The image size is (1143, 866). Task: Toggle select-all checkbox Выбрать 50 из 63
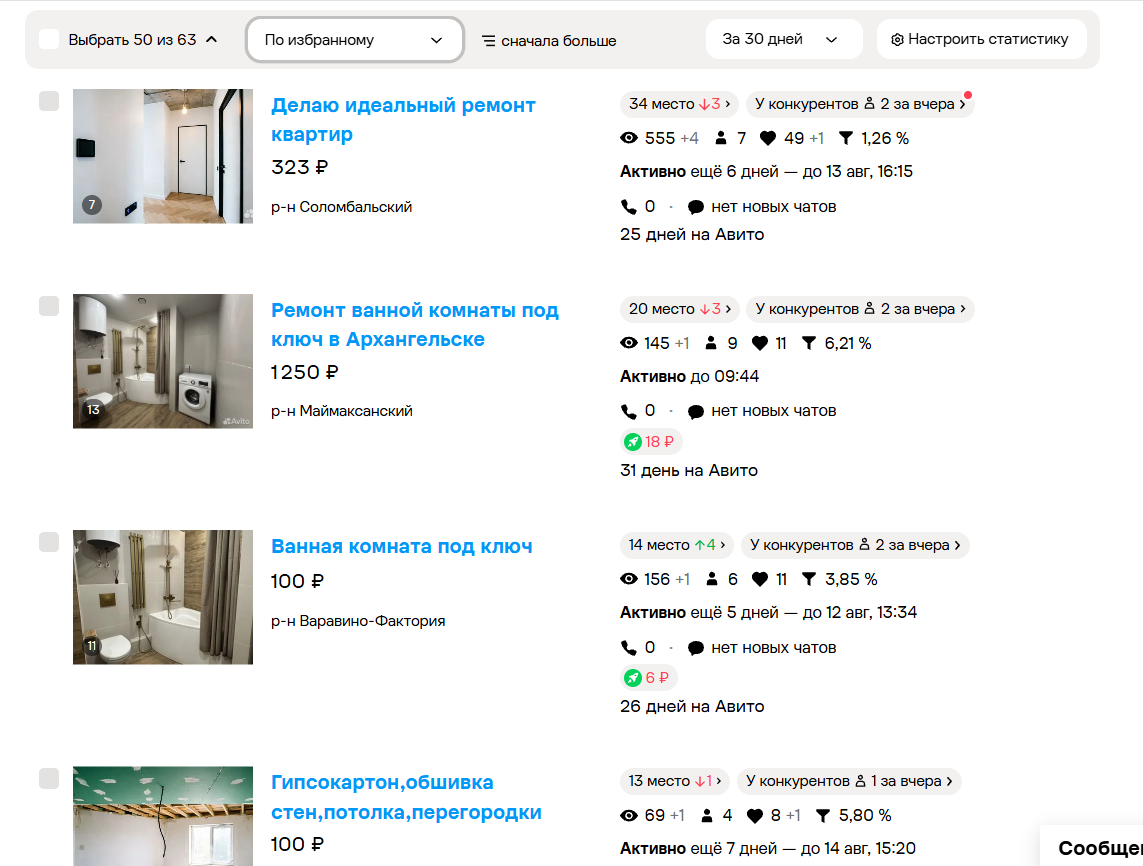point(49,39)
